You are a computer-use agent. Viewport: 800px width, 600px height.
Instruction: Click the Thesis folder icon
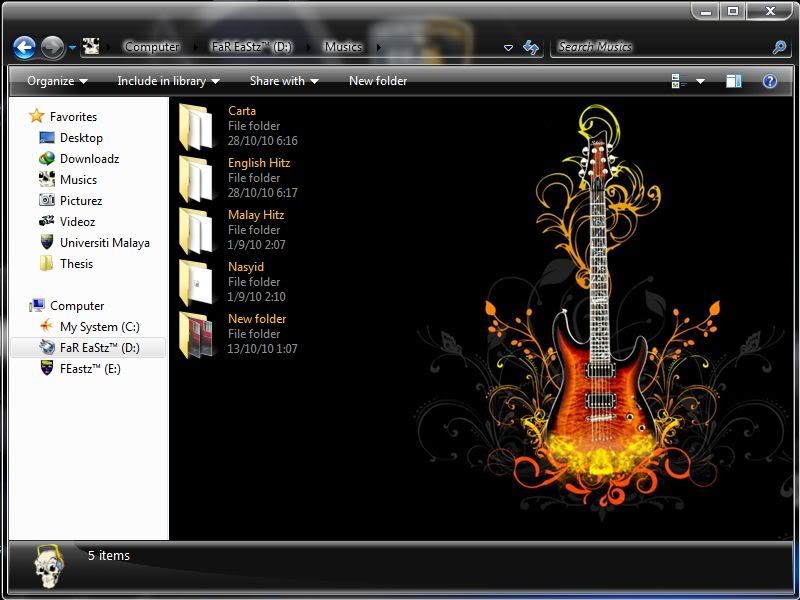coord(46,263)
